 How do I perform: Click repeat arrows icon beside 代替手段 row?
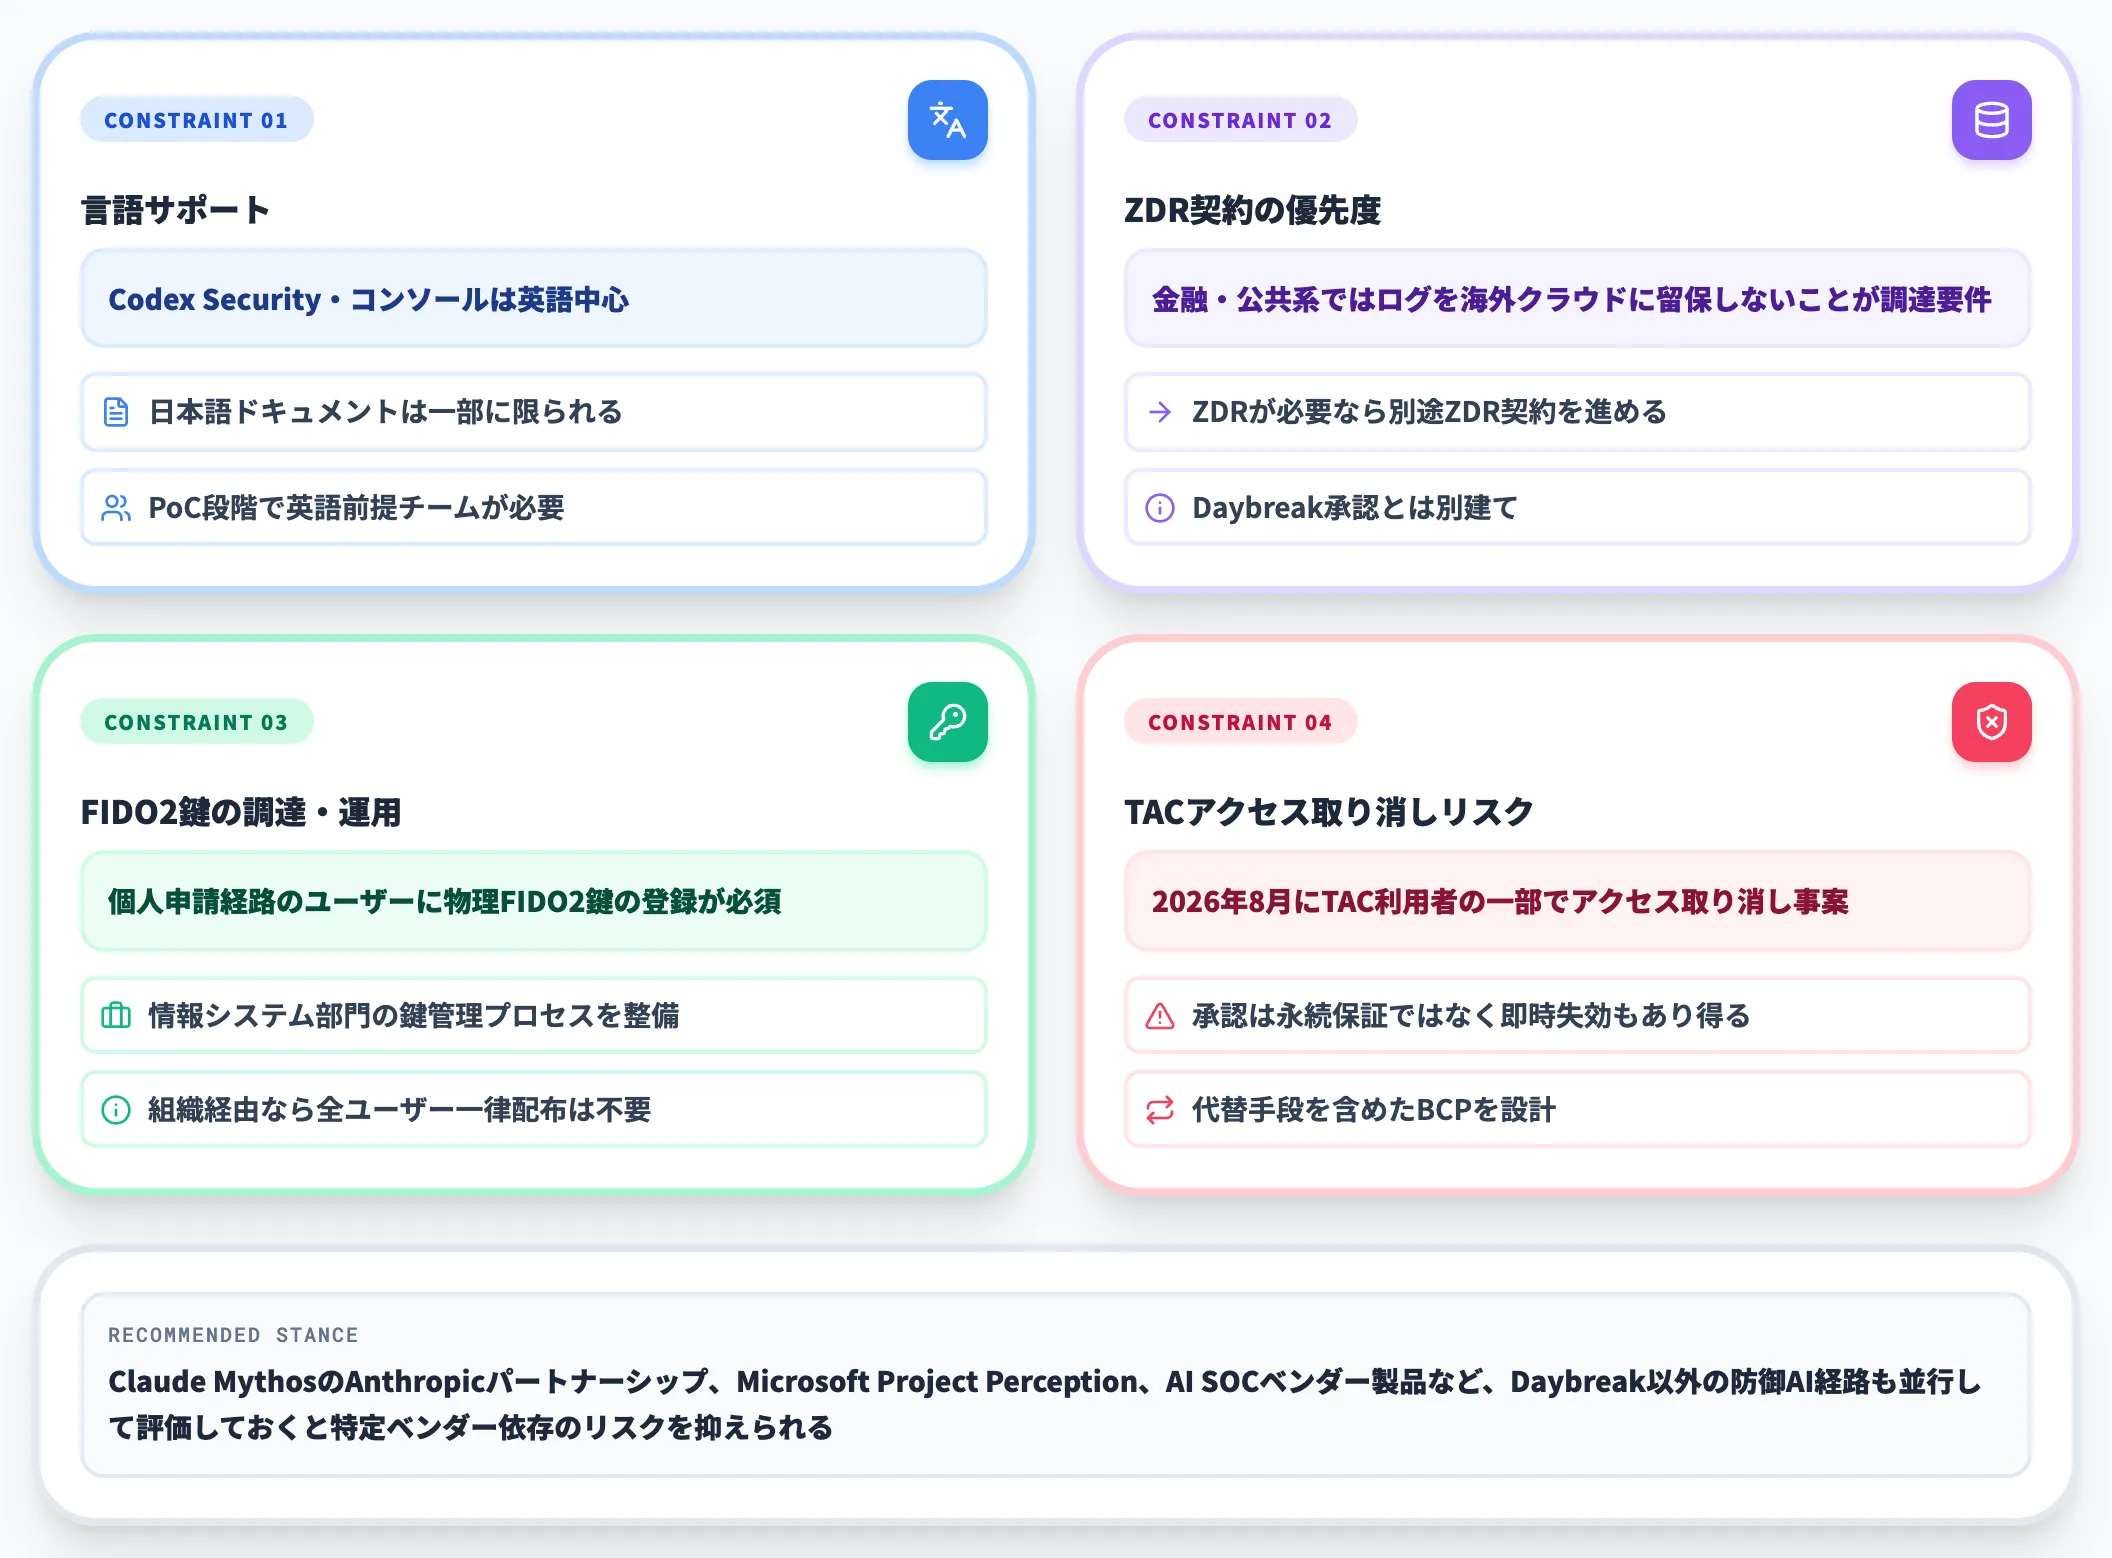1160,1110
